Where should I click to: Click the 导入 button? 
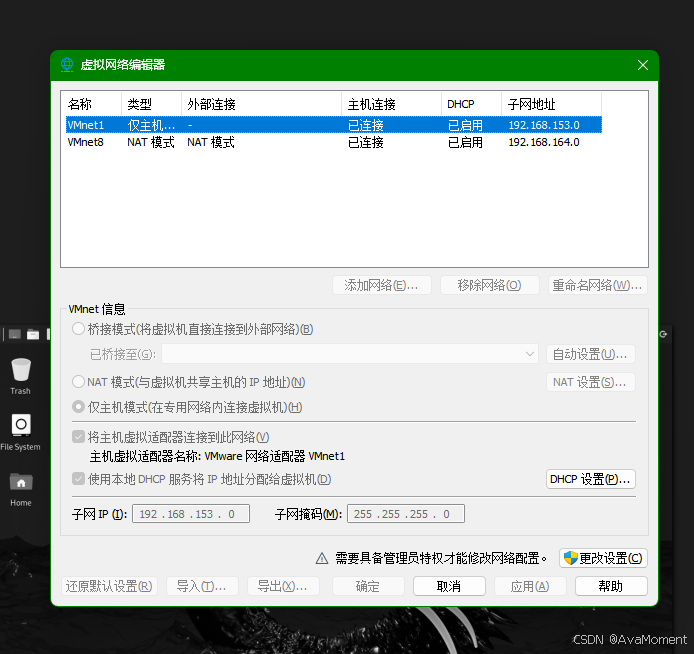(202, 586)
